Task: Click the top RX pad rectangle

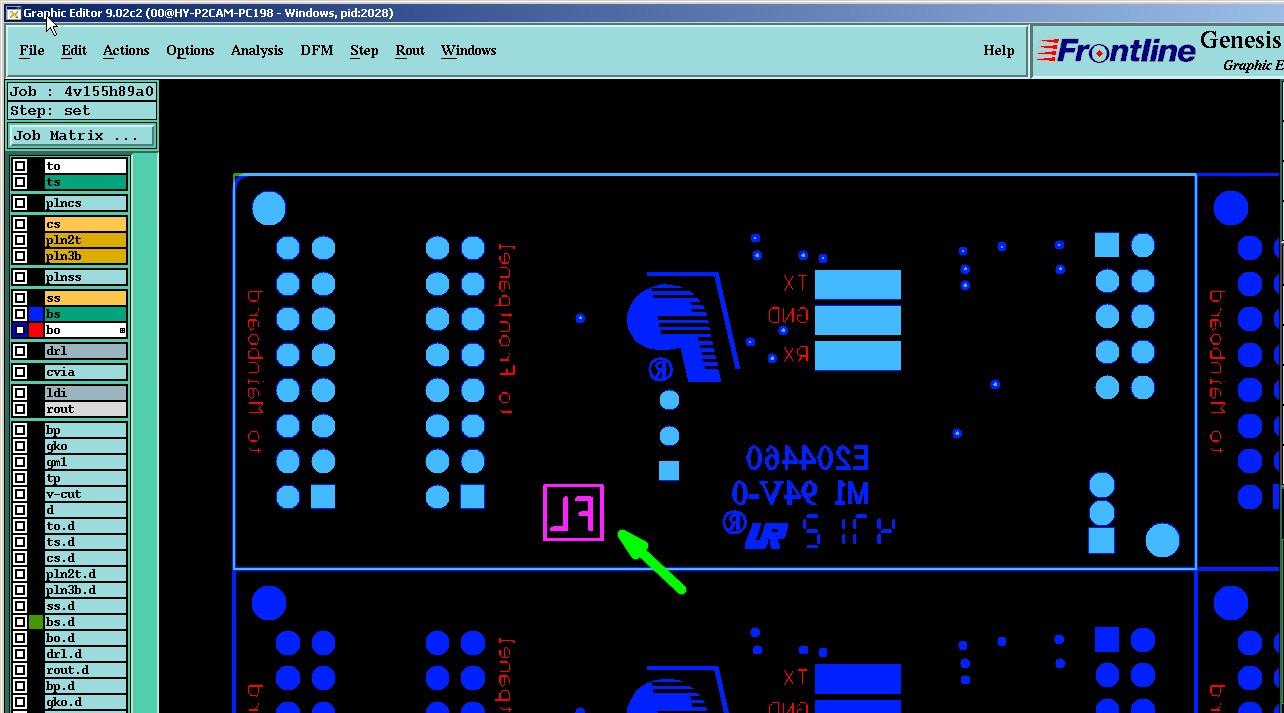Action: (x=858, y=355)
